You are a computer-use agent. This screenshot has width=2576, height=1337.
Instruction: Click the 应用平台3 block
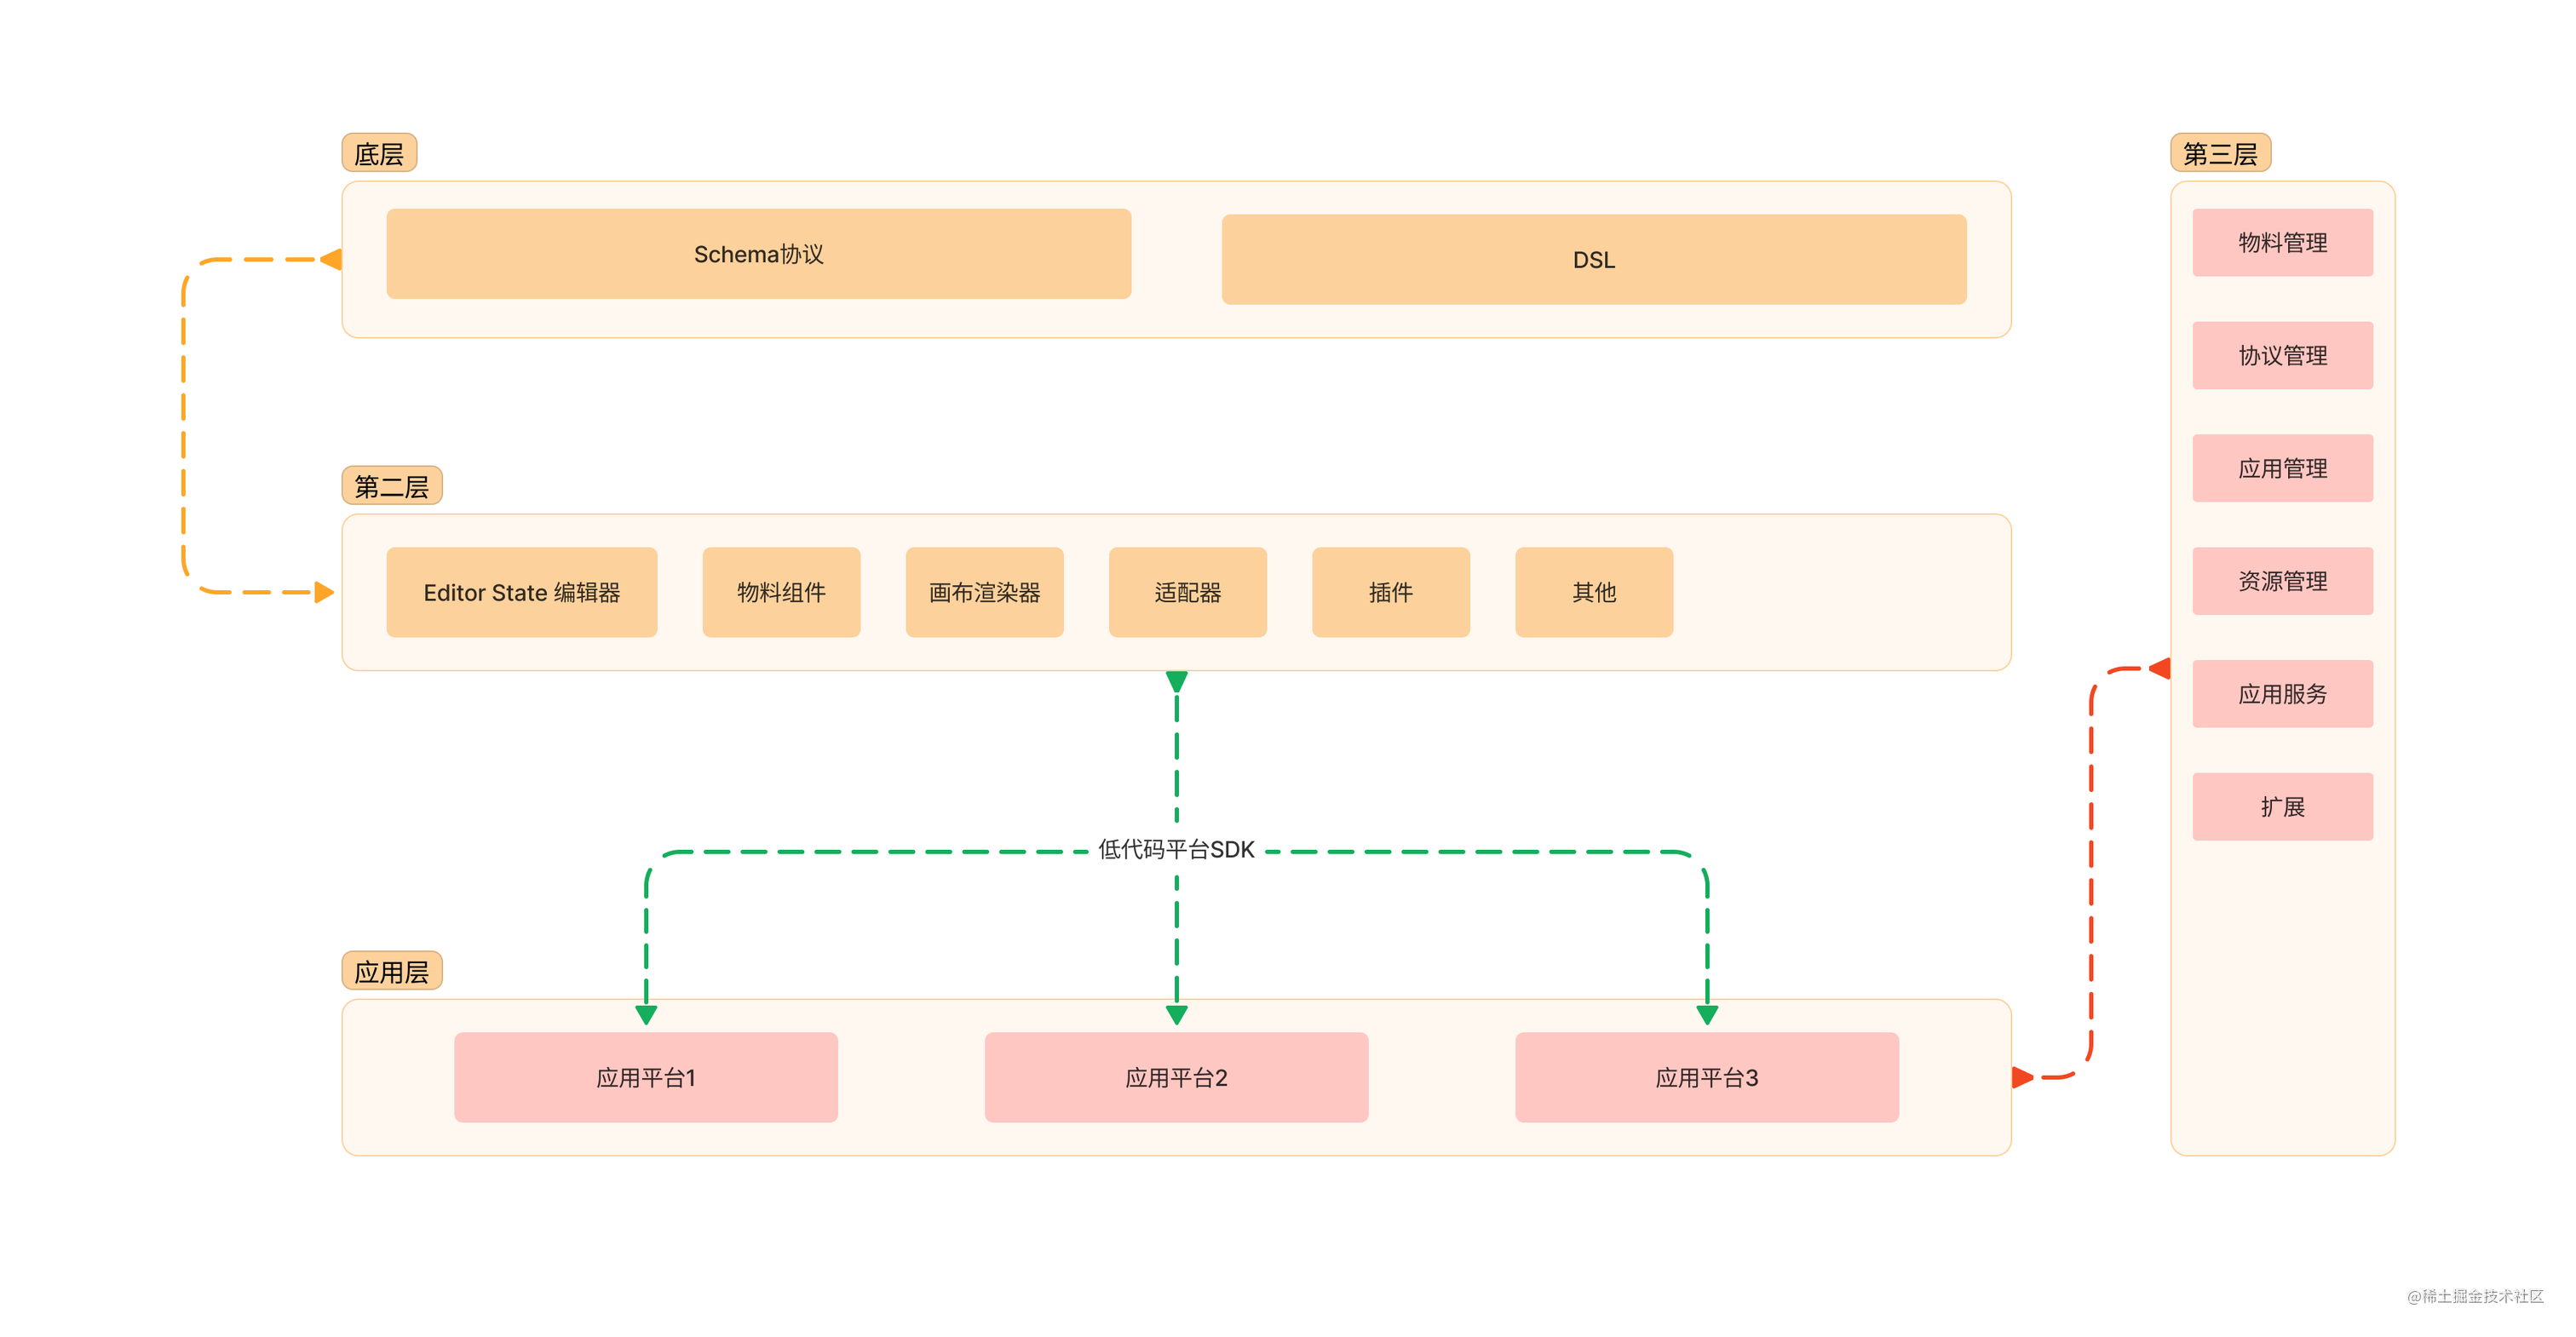(1706, 1077)
